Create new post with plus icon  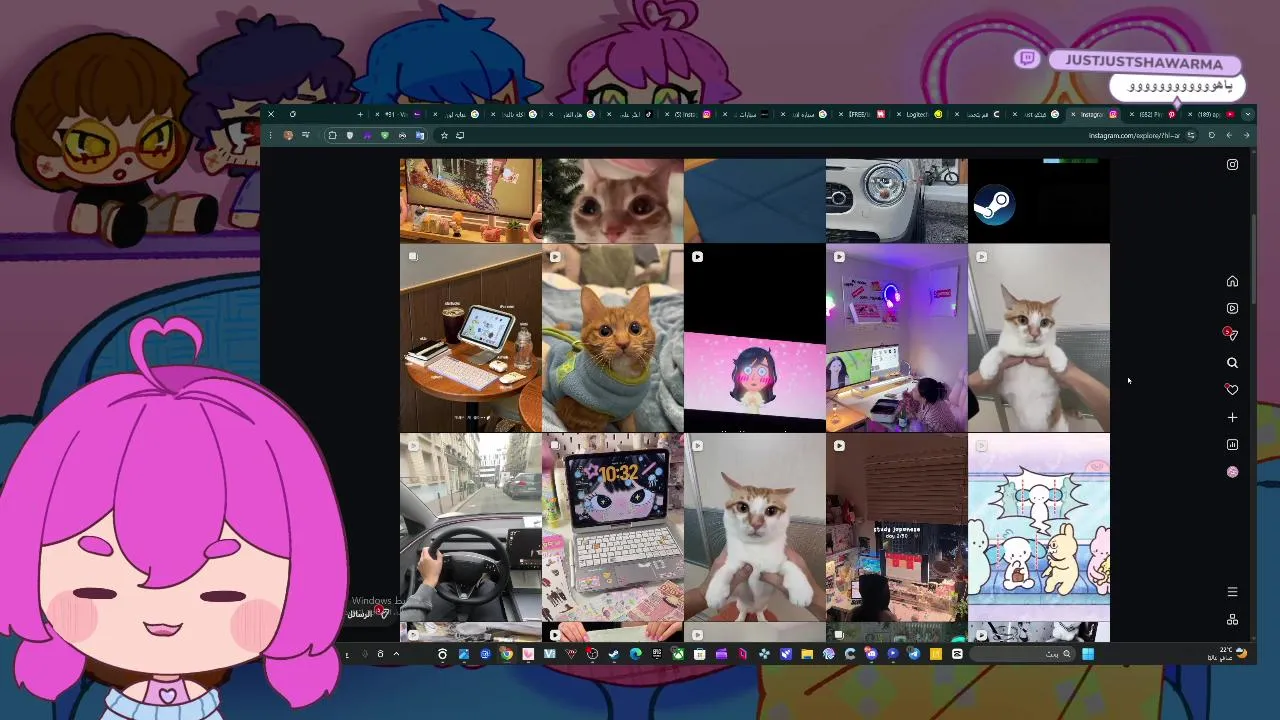[1232, 417]
